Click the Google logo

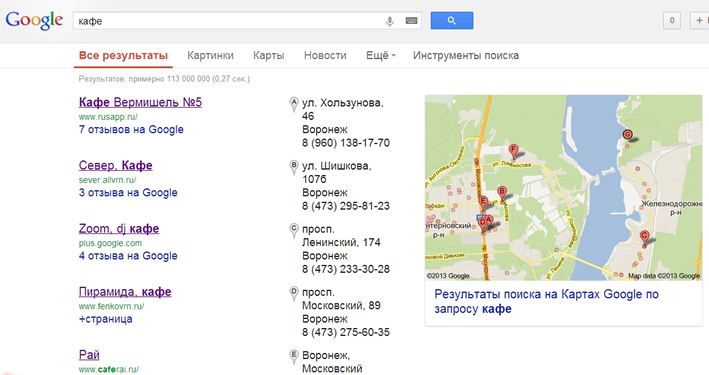34,20
